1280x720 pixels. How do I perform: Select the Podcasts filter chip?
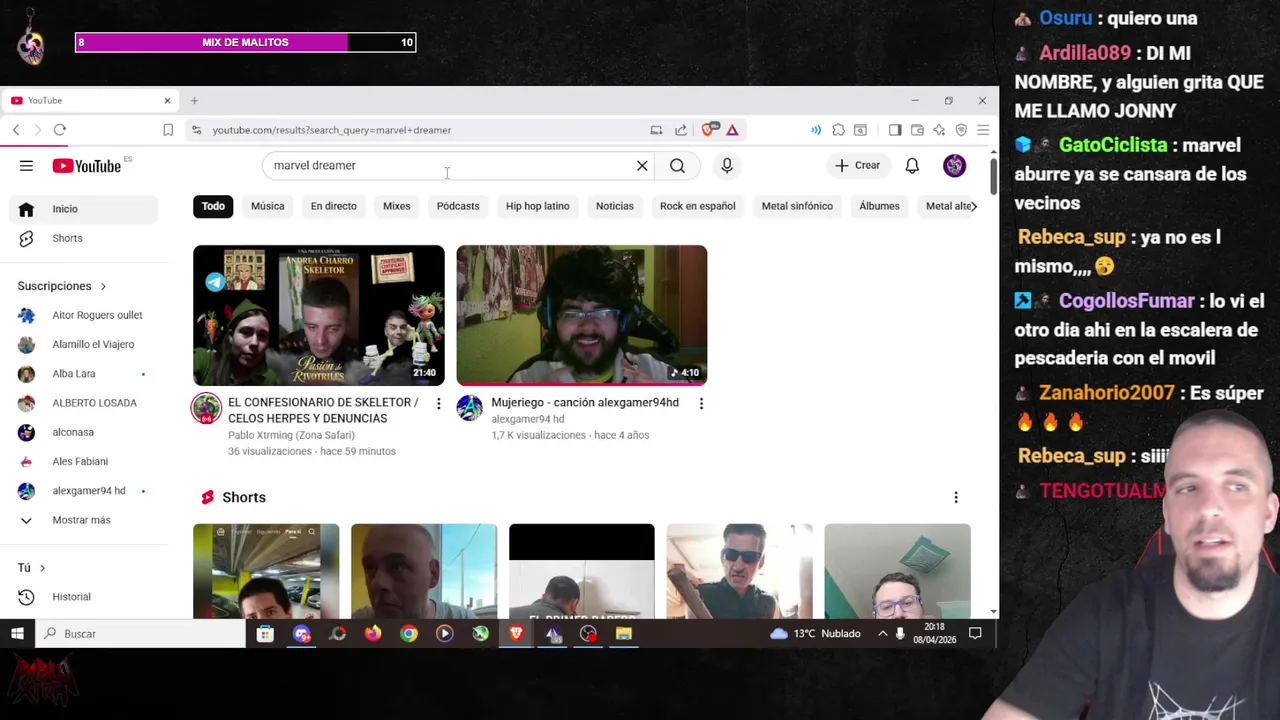click(x=458, y=206)
